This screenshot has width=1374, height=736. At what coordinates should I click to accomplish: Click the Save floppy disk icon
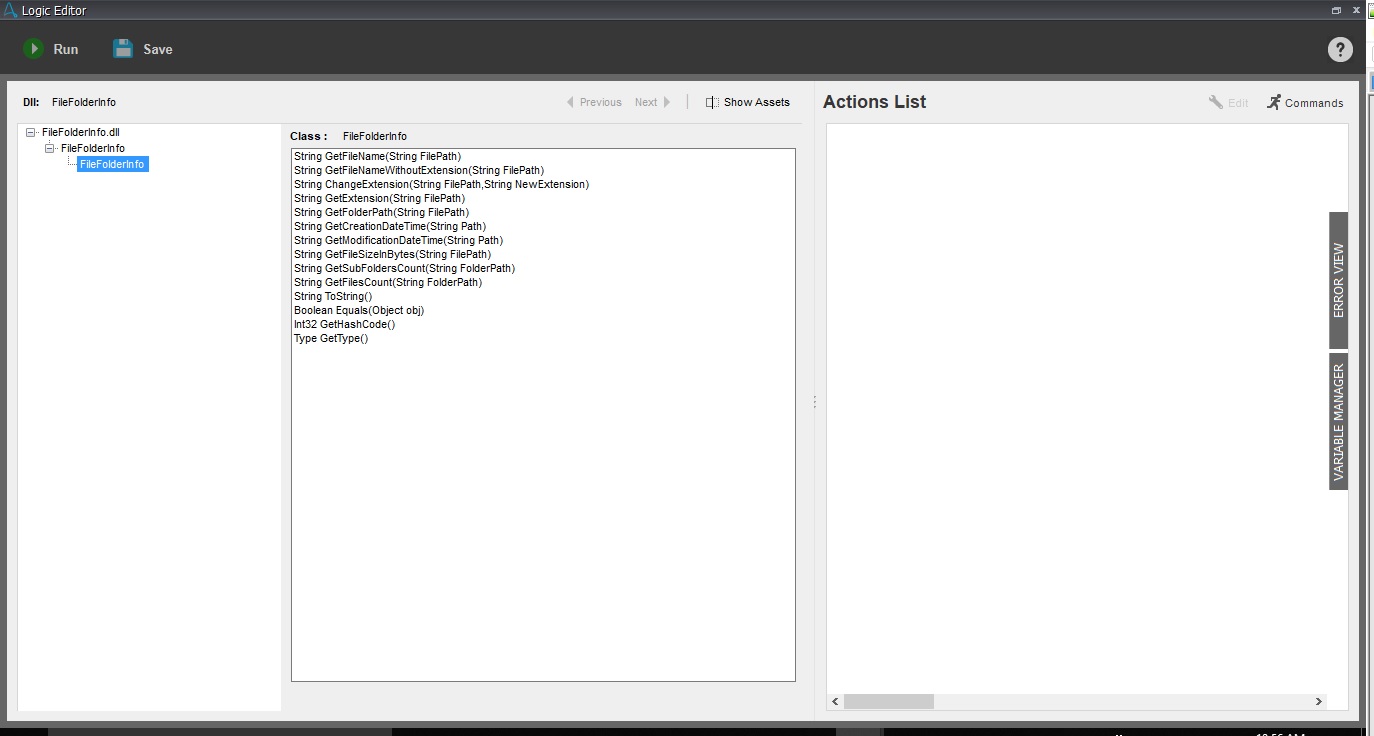point(123,49)
